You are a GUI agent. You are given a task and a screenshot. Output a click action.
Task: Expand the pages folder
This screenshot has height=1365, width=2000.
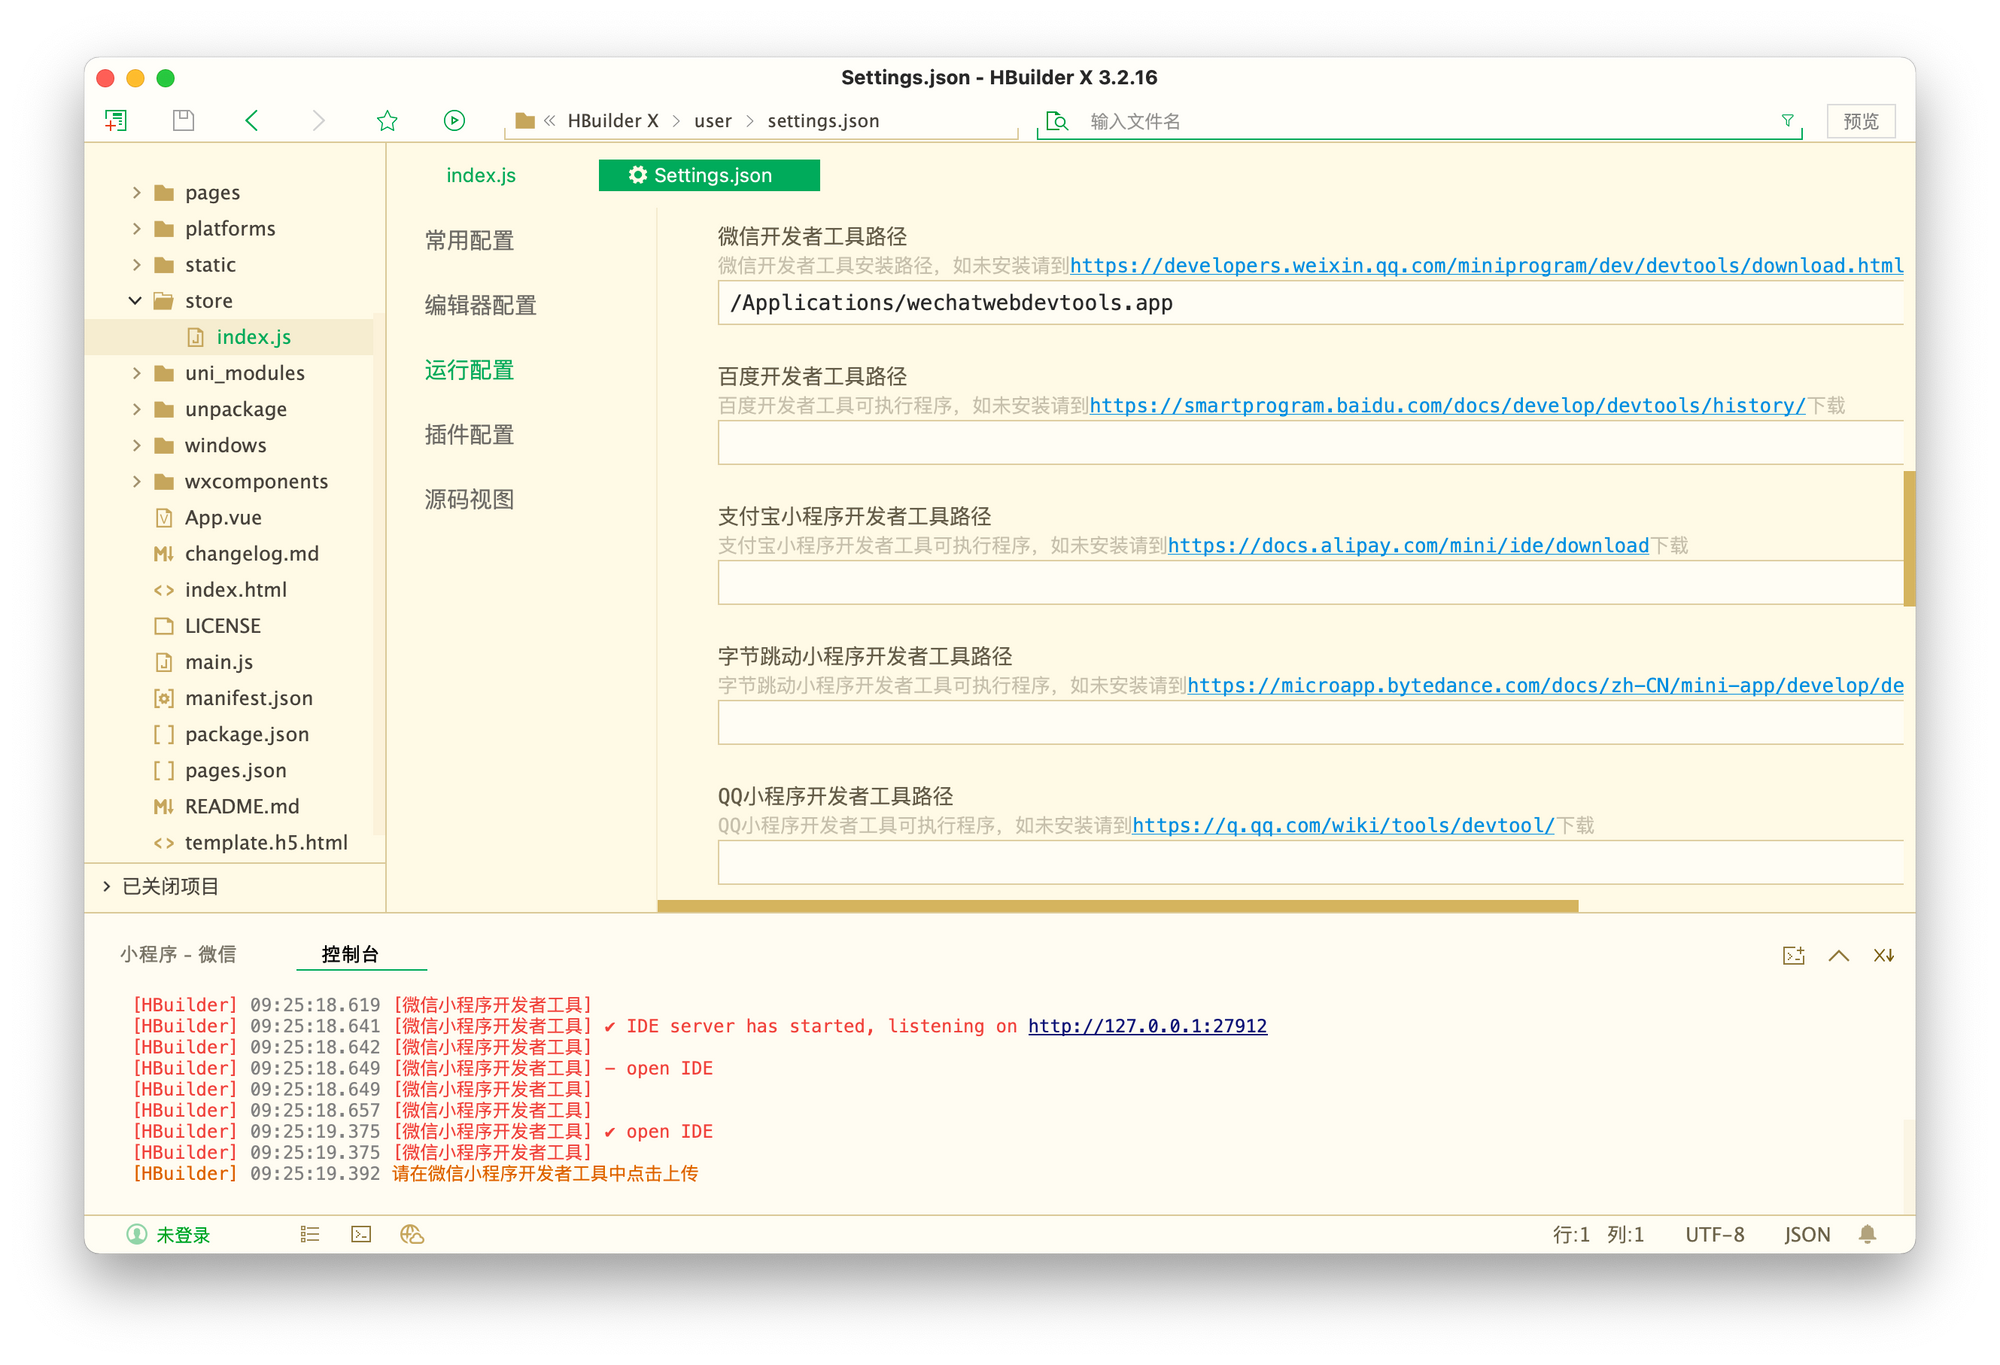(137, 192)
